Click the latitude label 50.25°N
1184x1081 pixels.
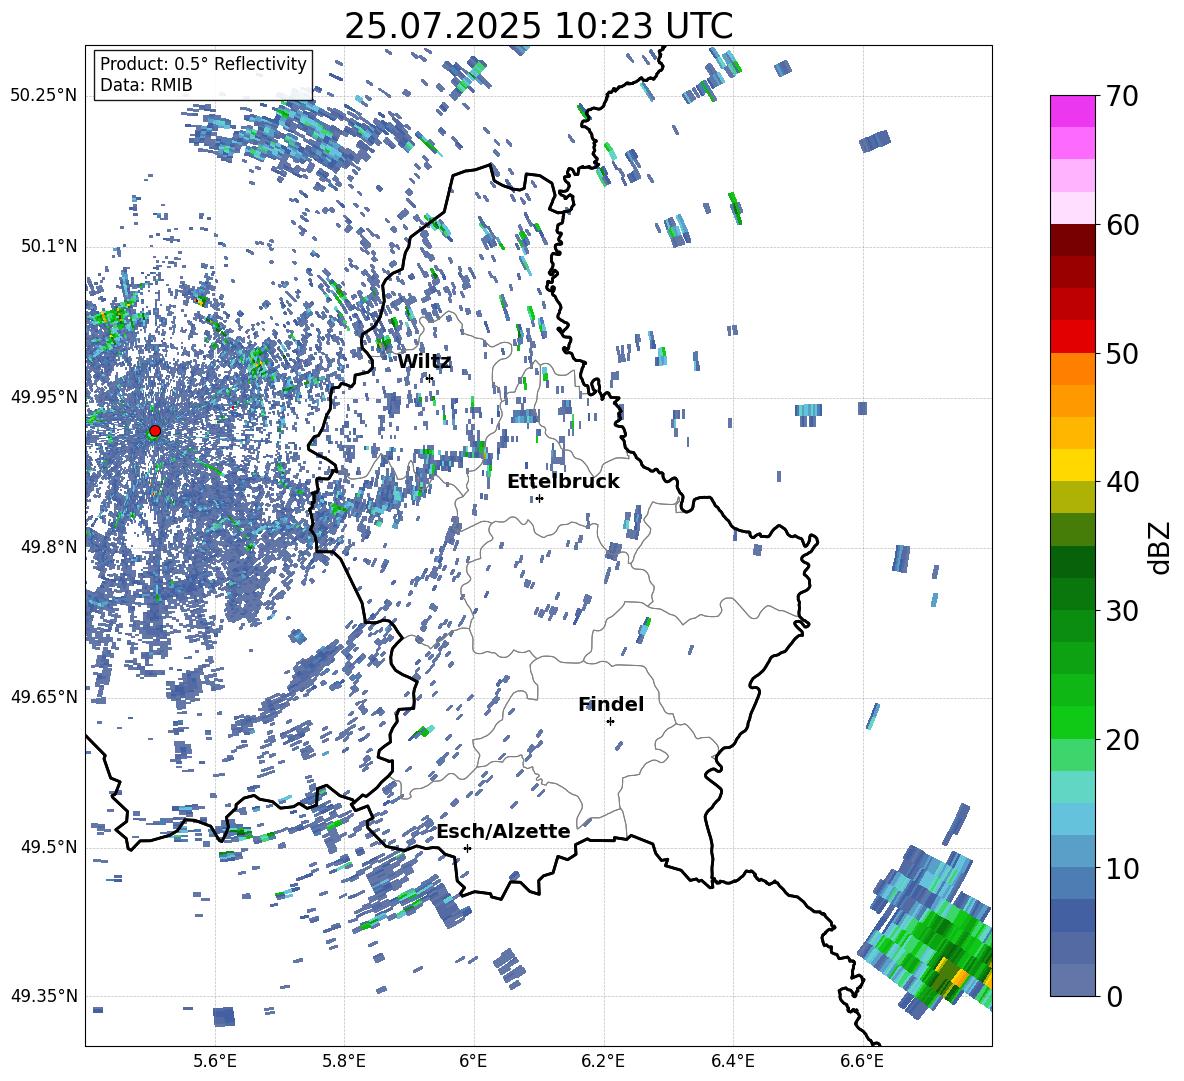[44, 96]
